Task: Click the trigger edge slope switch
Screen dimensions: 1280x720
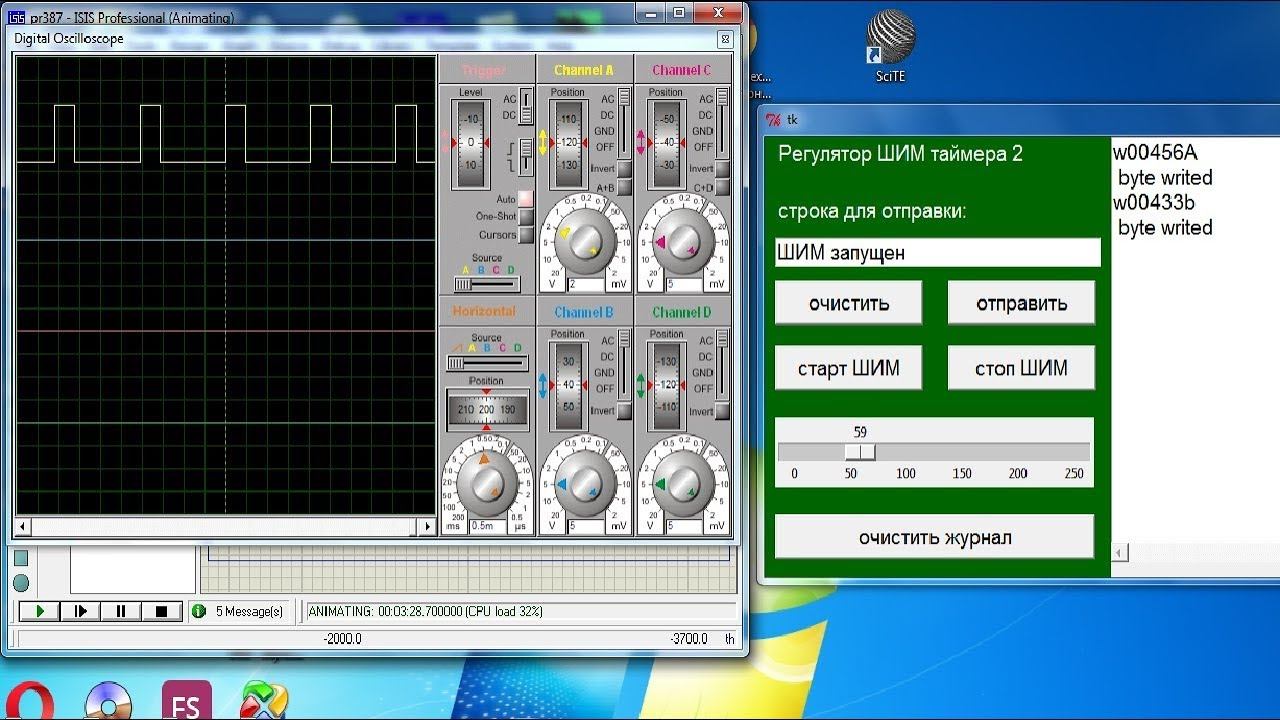Action: 526,155
